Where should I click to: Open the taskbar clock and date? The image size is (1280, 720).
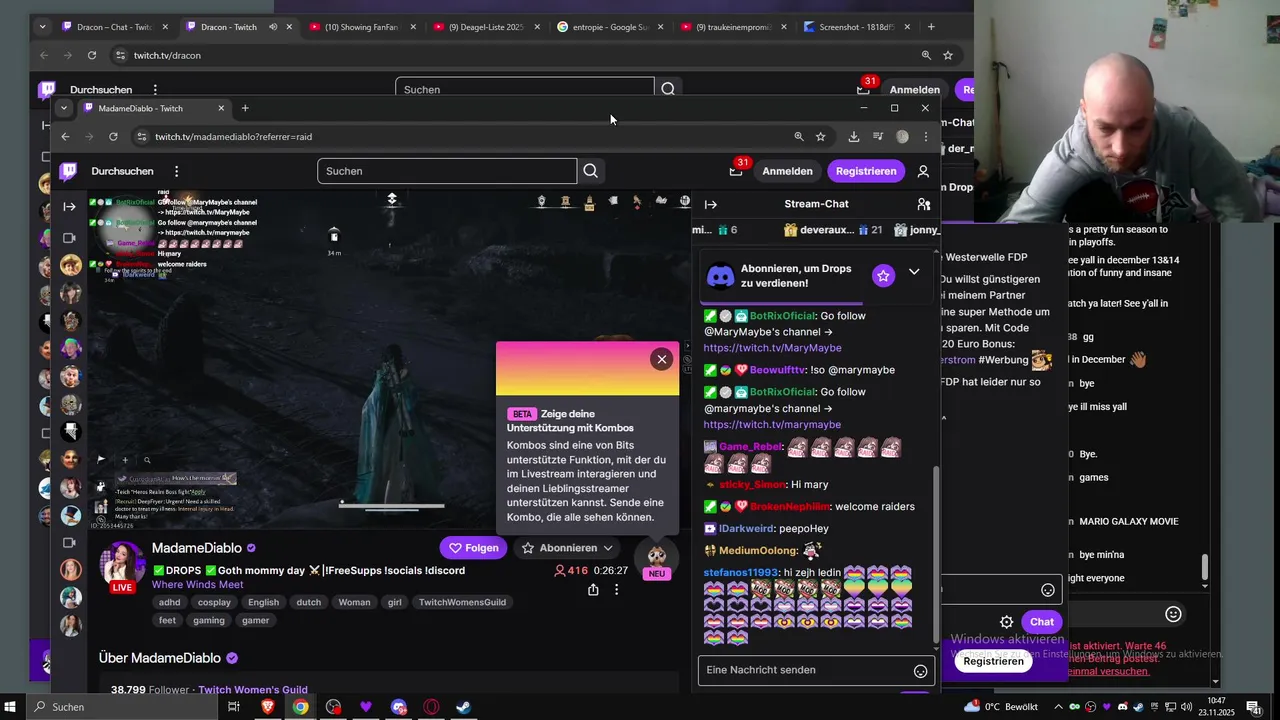tap(1218, 707)
